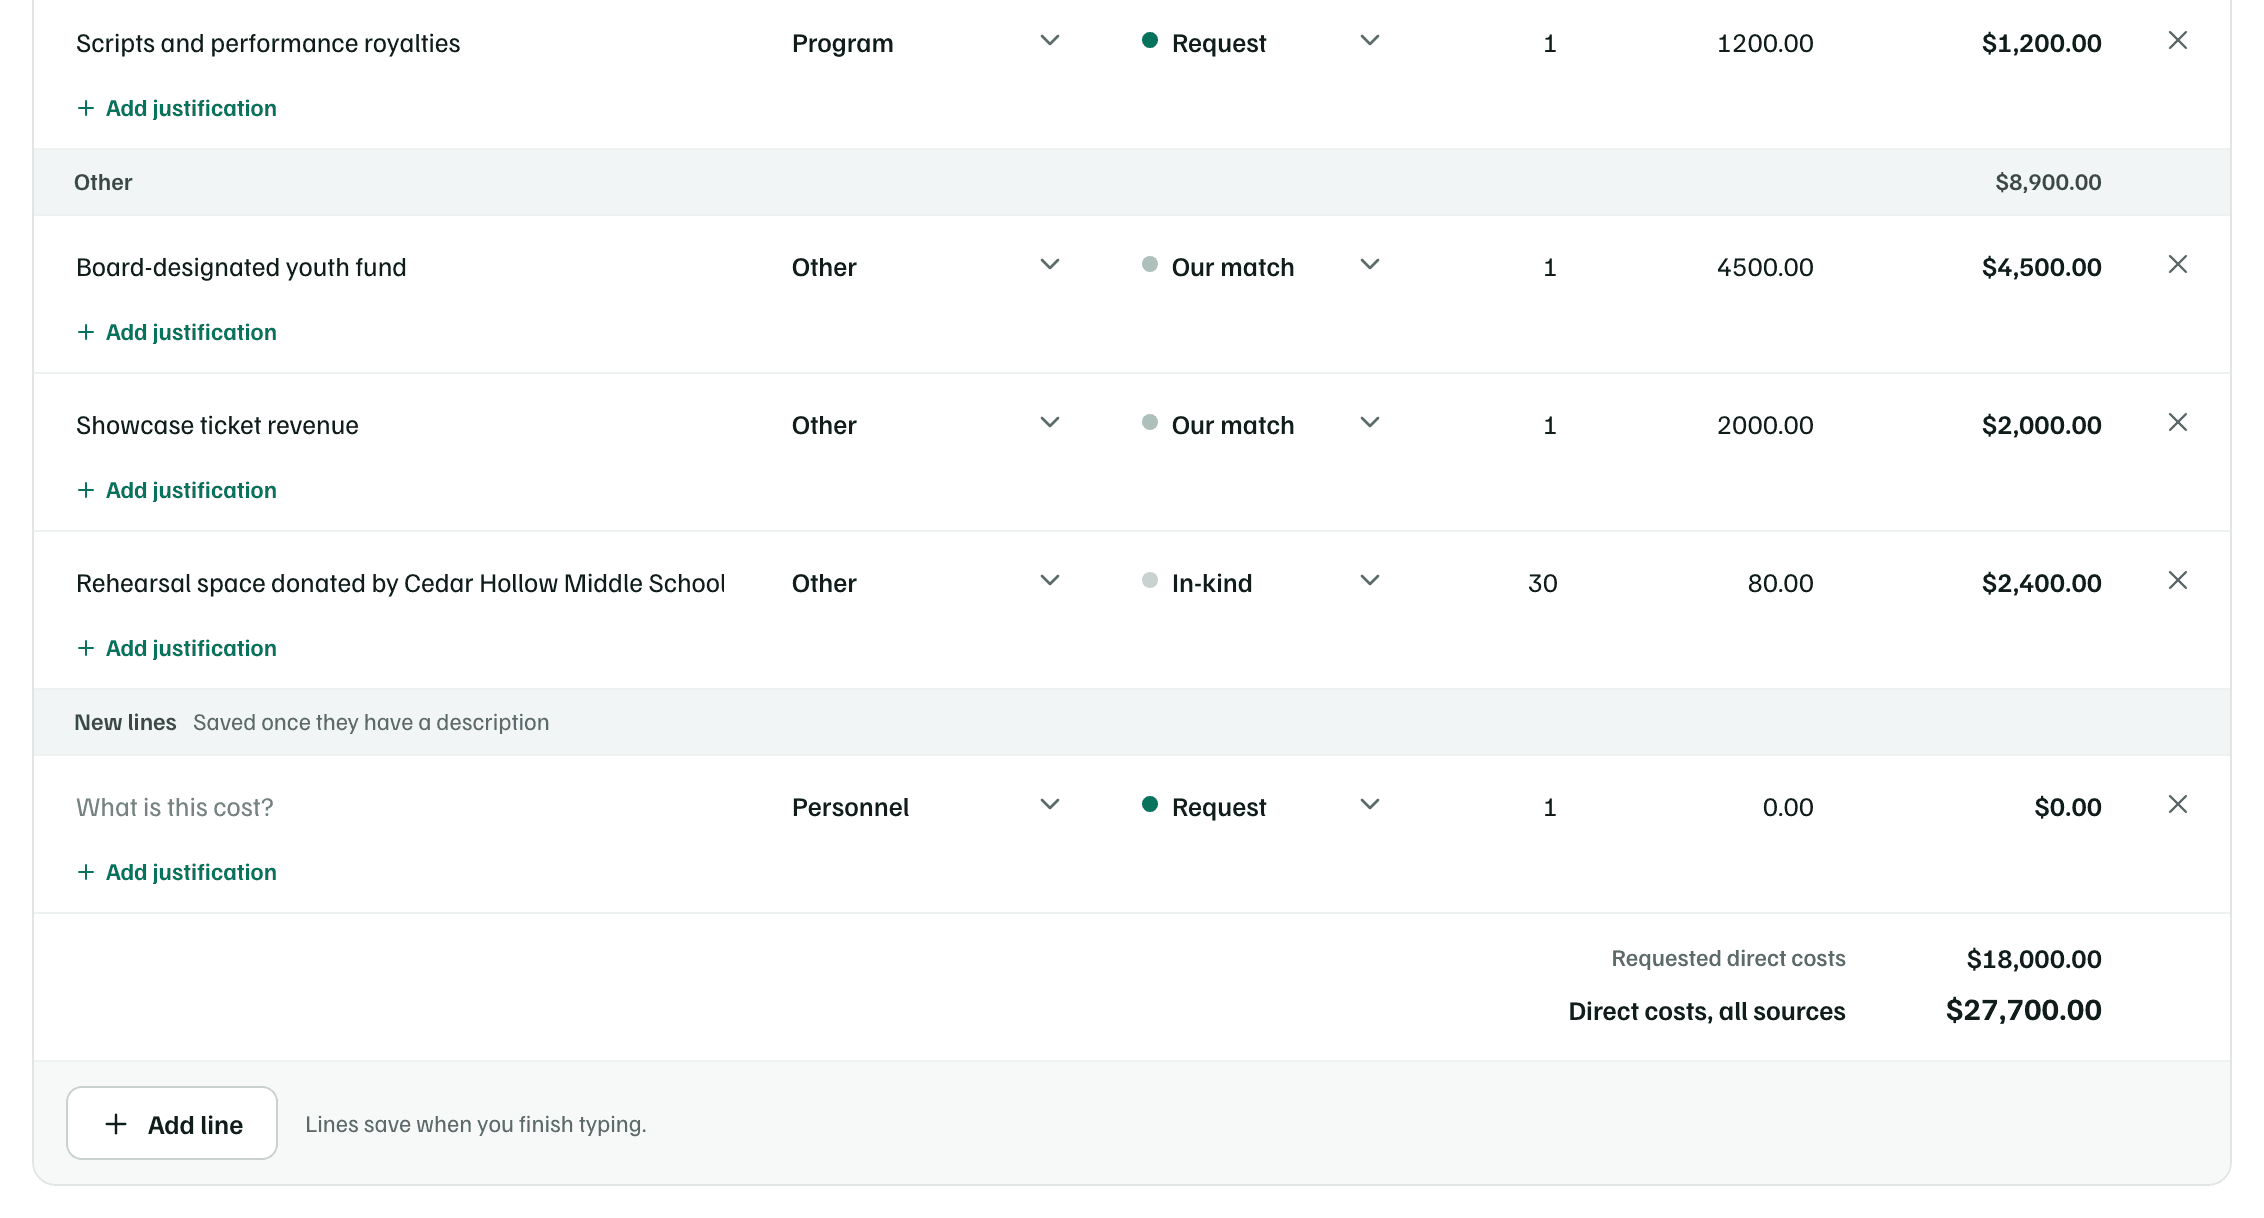Edit the Board-designated youth fund description
2264x1218 pixels.
tap(400, 267)
